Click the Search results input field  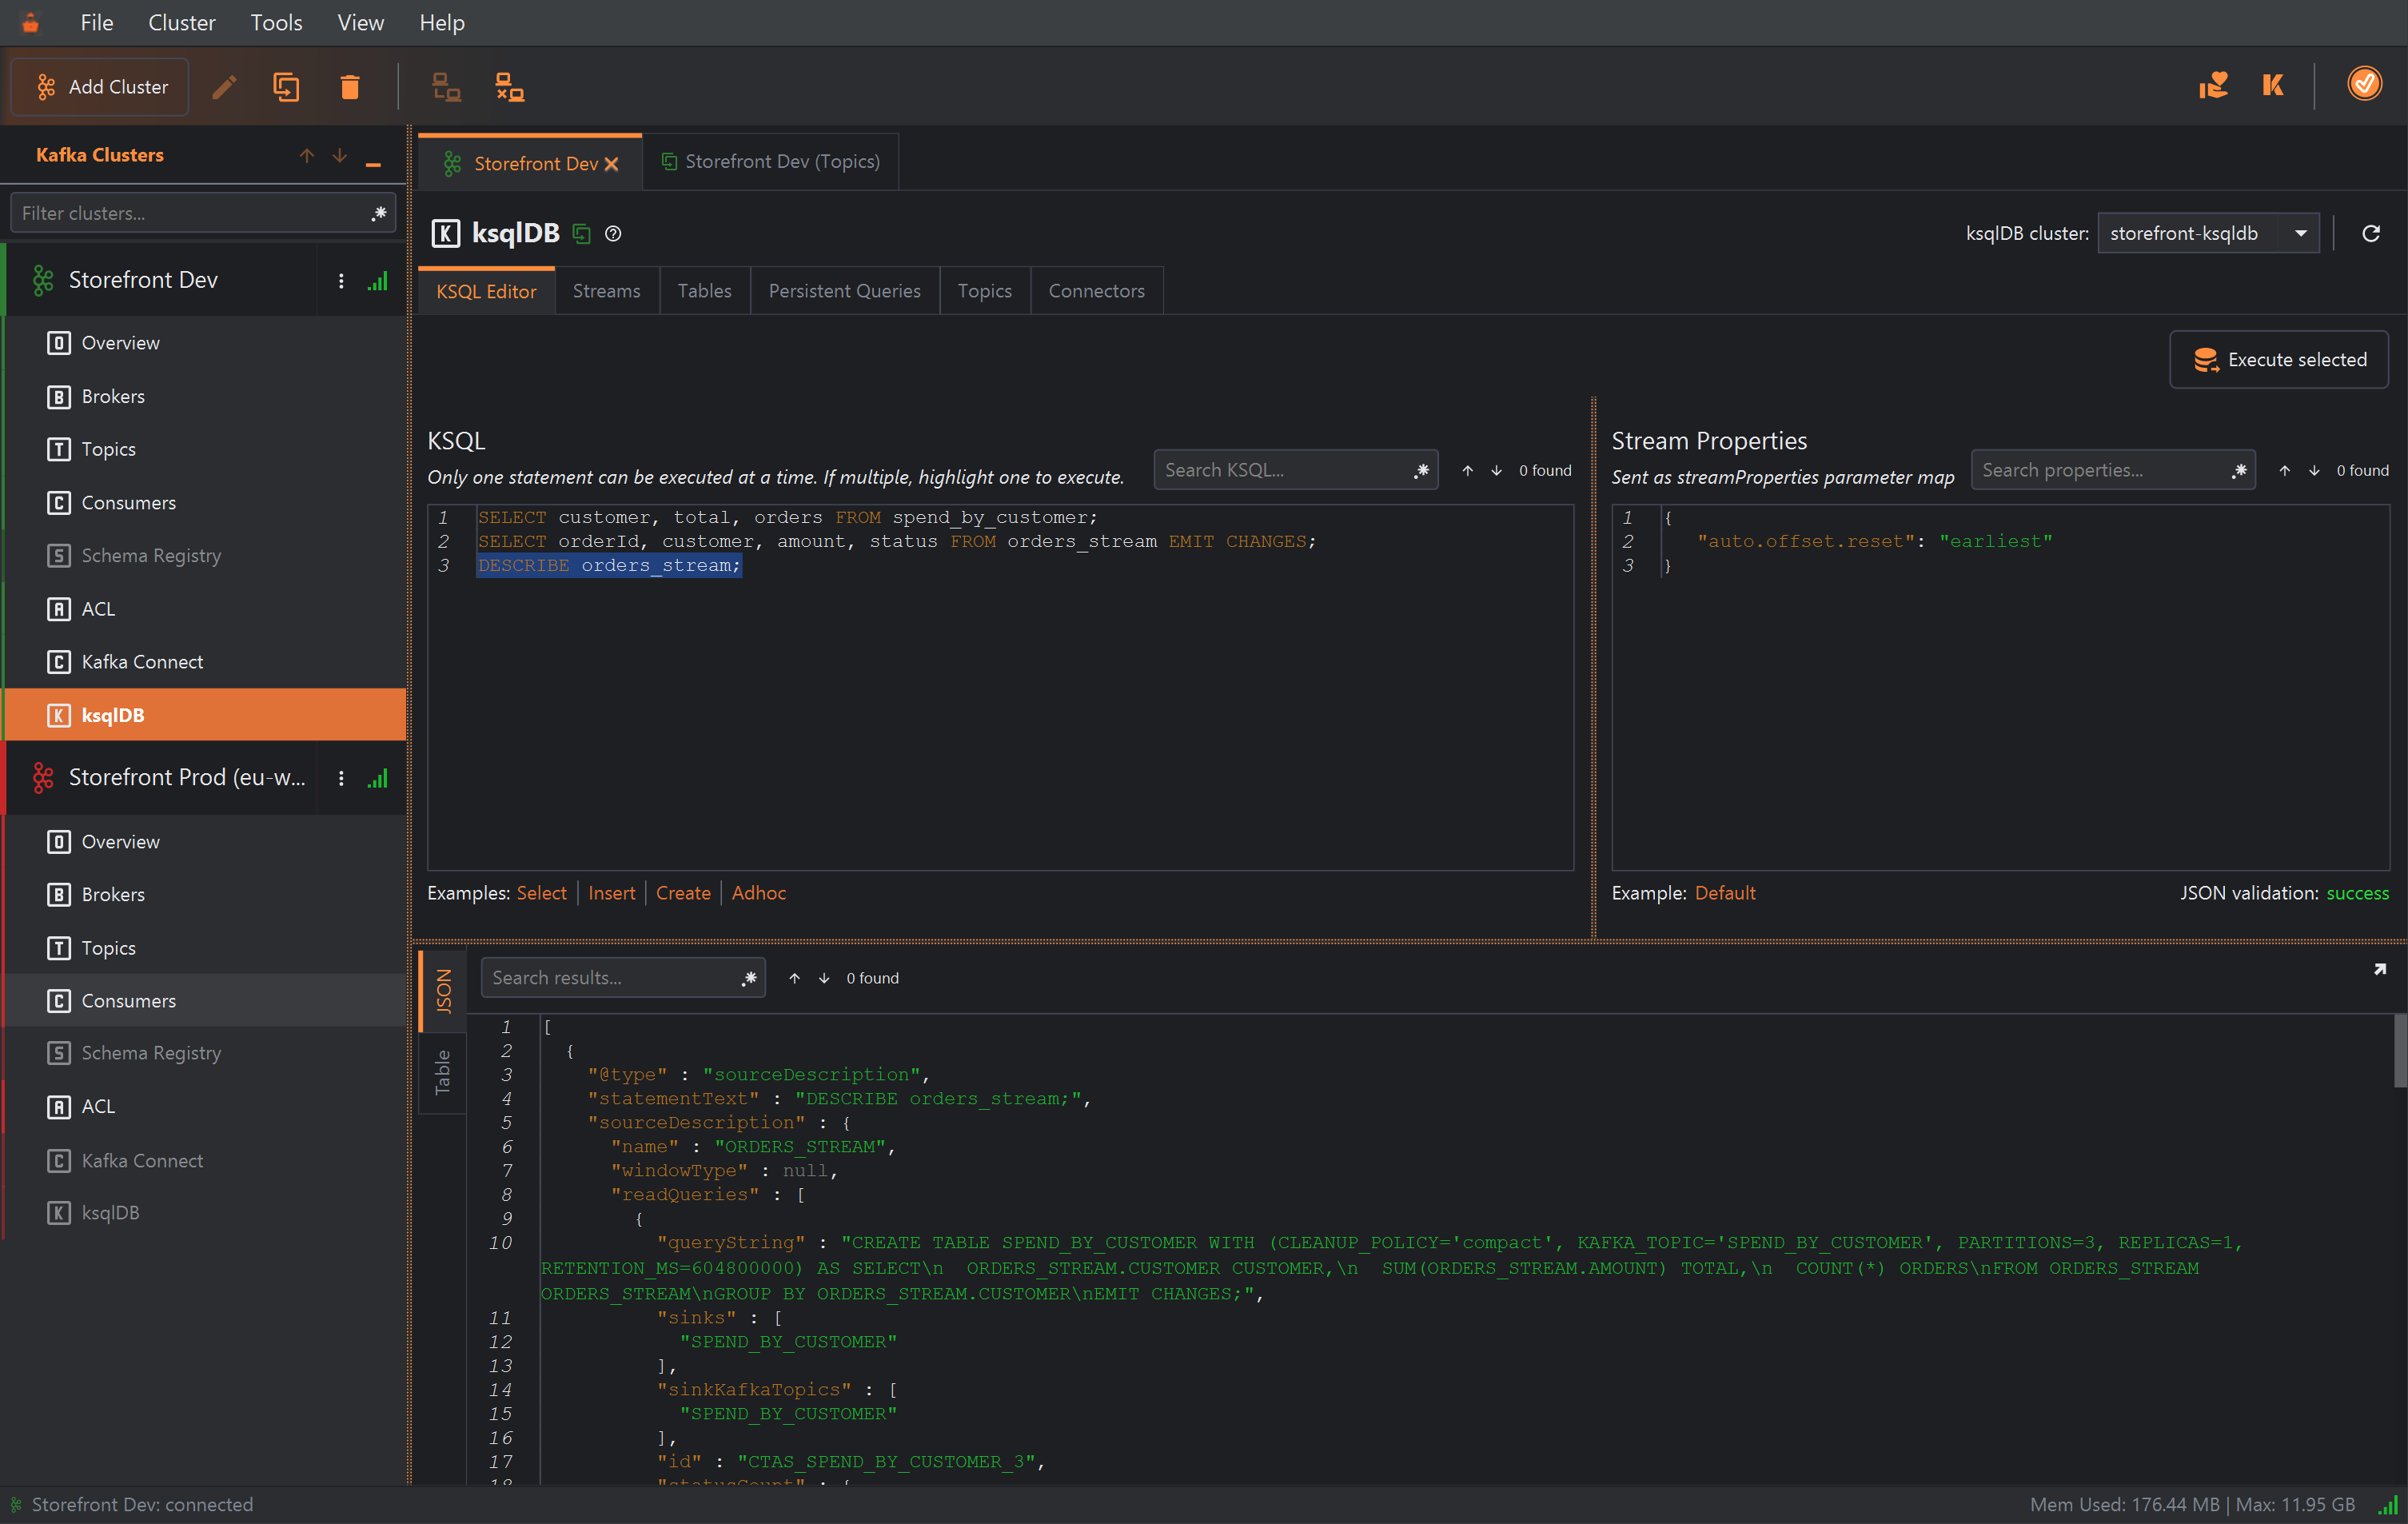(622, 978)
